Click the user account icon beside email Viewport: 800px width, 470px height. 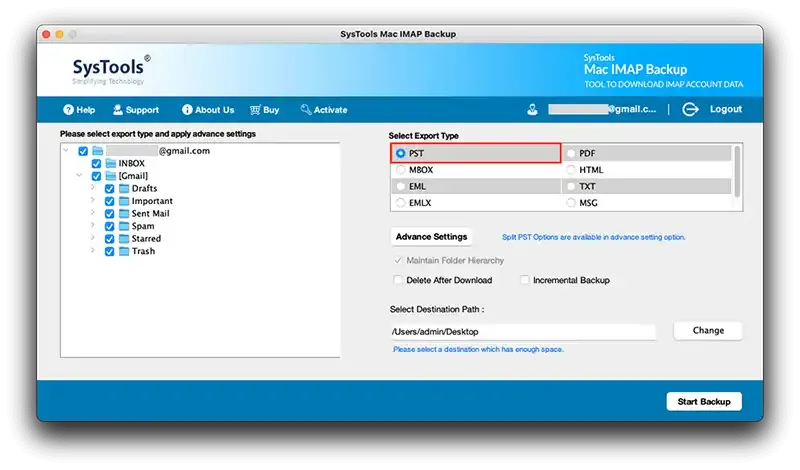pos(532,109)
